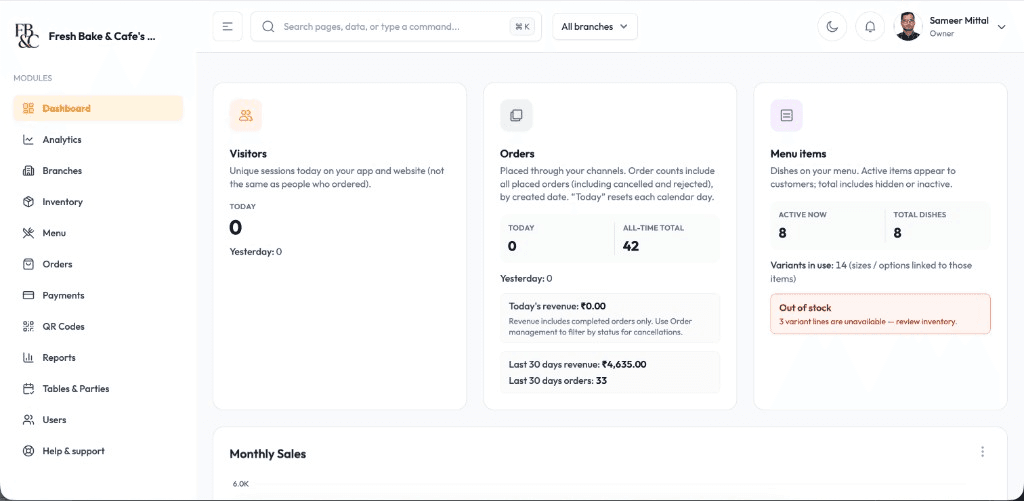Open QR Codes page
The width and height of the screenshot is (1024, 501).
pyautogui.click(x=98, y=327)
